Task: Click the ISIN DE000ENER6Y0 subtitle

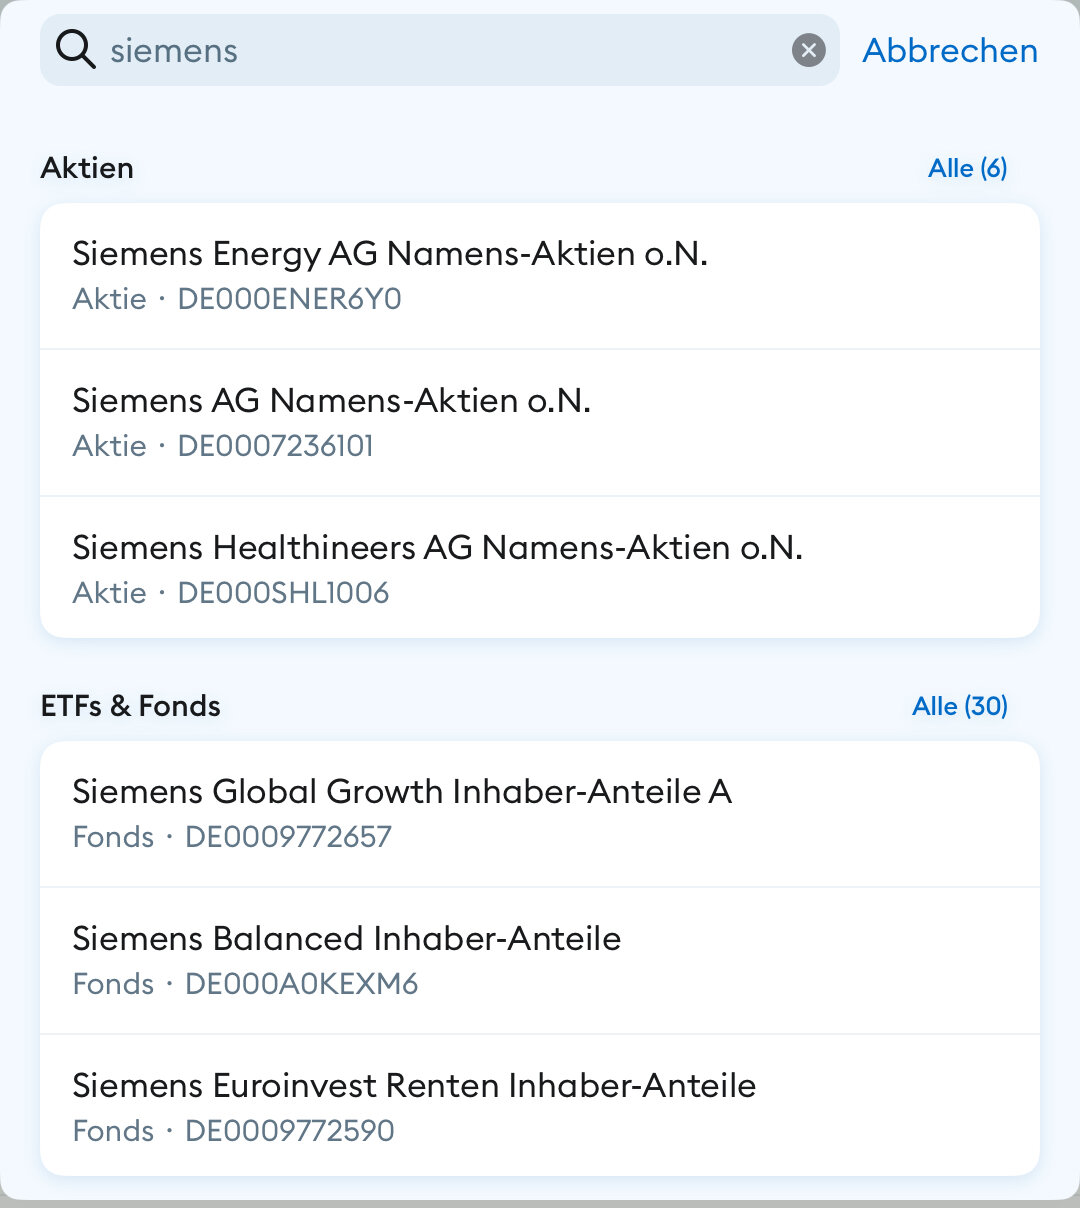Action: pyautogui.click(x=289, y=299)
